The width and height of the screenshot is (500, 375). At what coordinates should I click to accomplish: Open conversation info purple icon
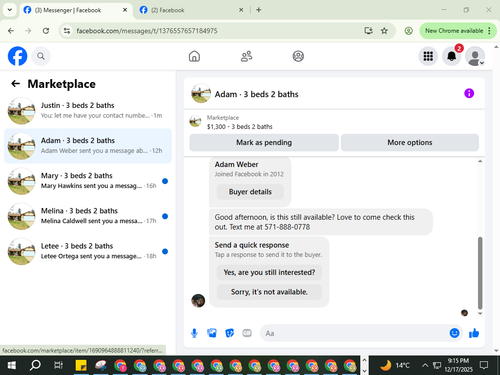[x=469, y=93]
